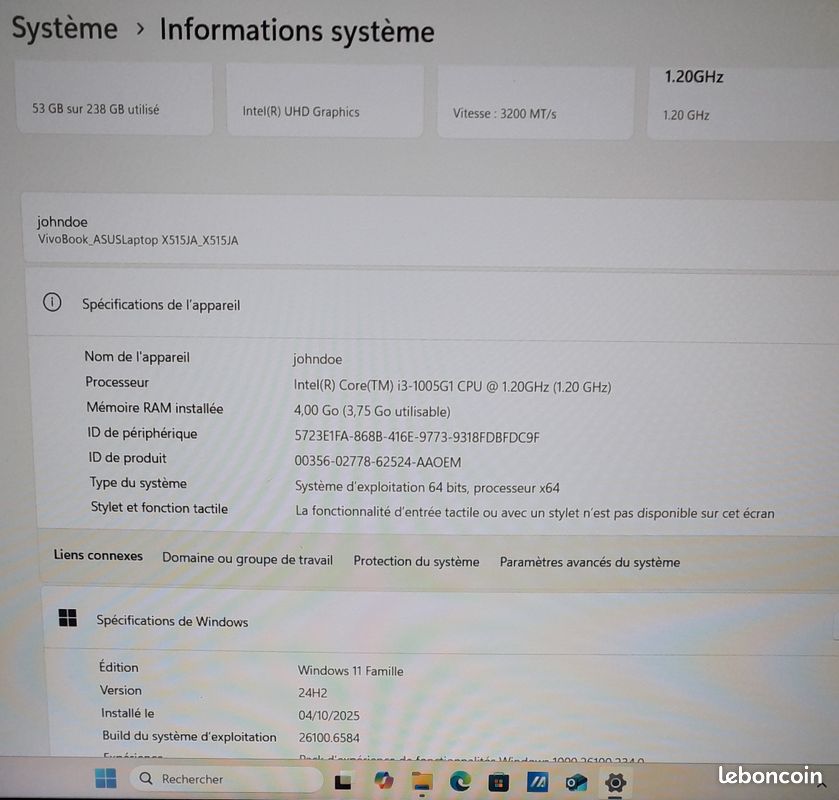This screenshot has height=800, width=839.
Task: Open Paramètres avancés du système link
Action: click(590, 562)
